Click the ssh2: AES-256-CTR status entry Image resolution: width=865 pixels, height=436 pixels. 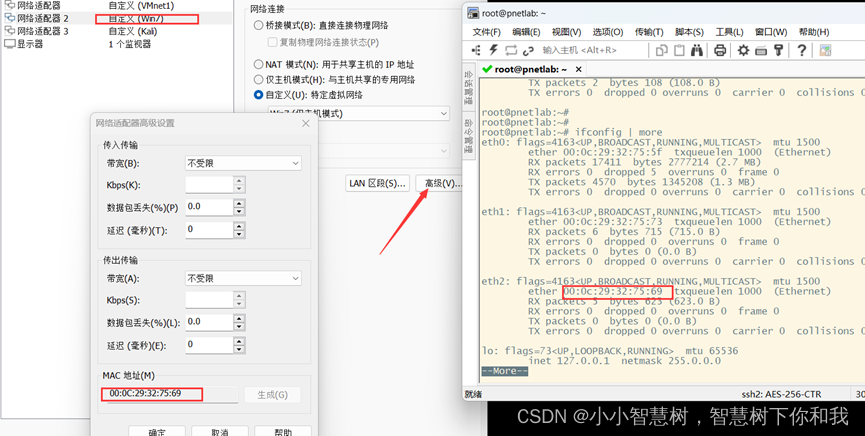tap(781, 394)
